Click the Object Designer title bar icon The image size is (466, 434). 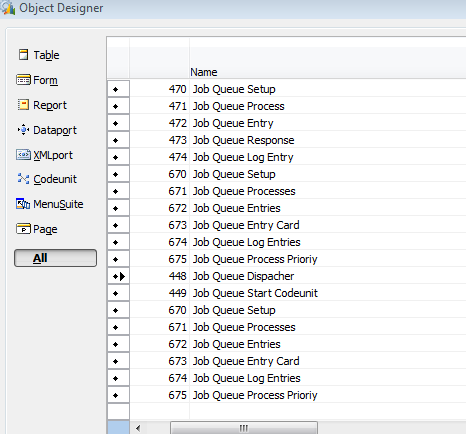8,7
